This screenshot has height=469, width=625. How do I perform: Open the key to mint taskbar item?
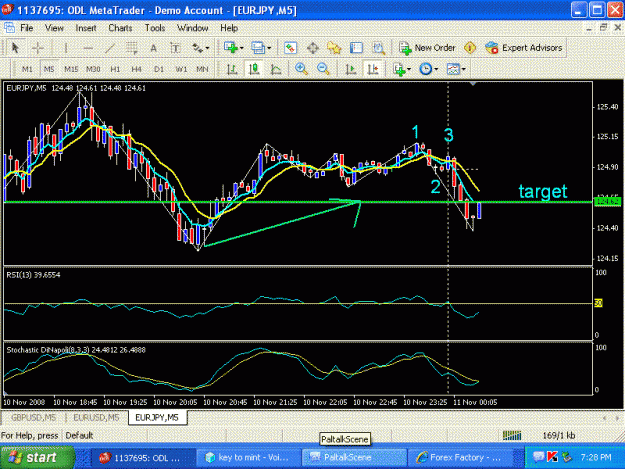248,457
